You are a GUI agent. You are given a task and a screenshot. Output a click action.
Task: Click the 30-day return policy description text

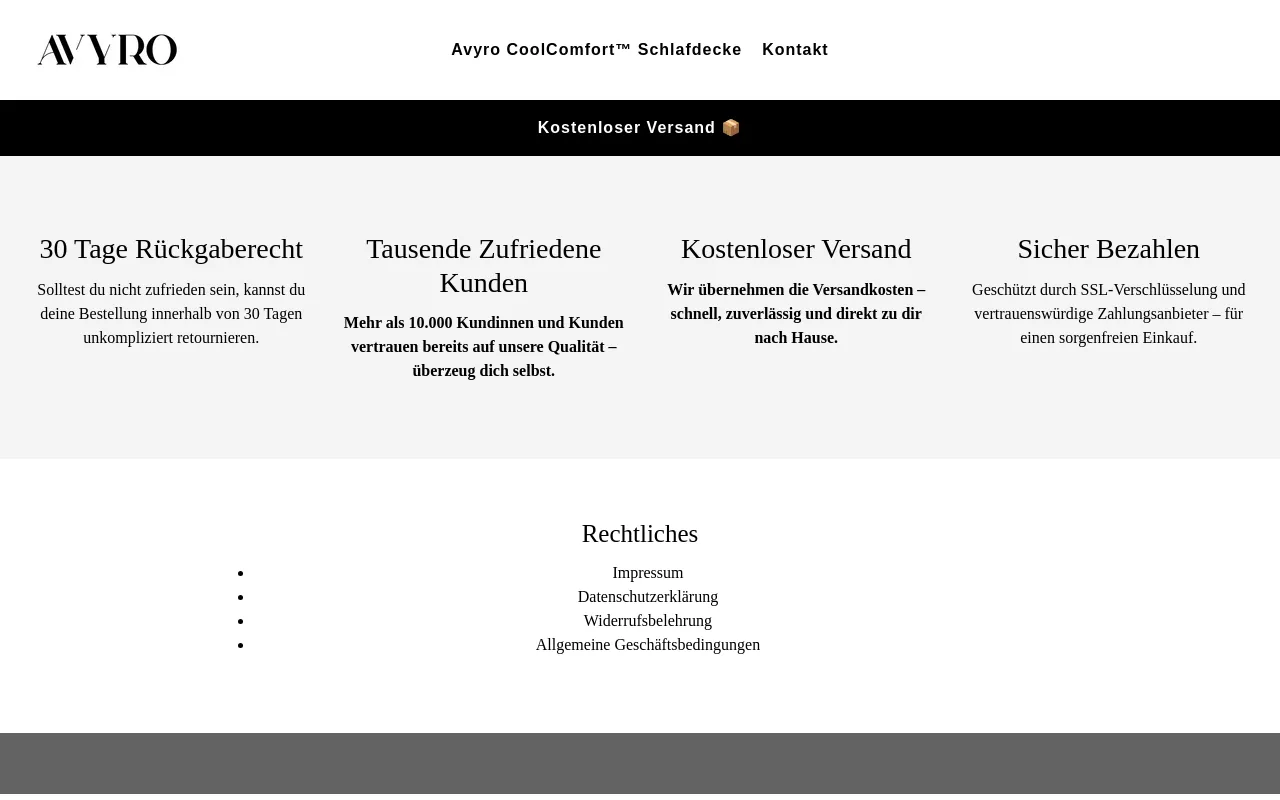pyautogui.click(x=171, y=314)
